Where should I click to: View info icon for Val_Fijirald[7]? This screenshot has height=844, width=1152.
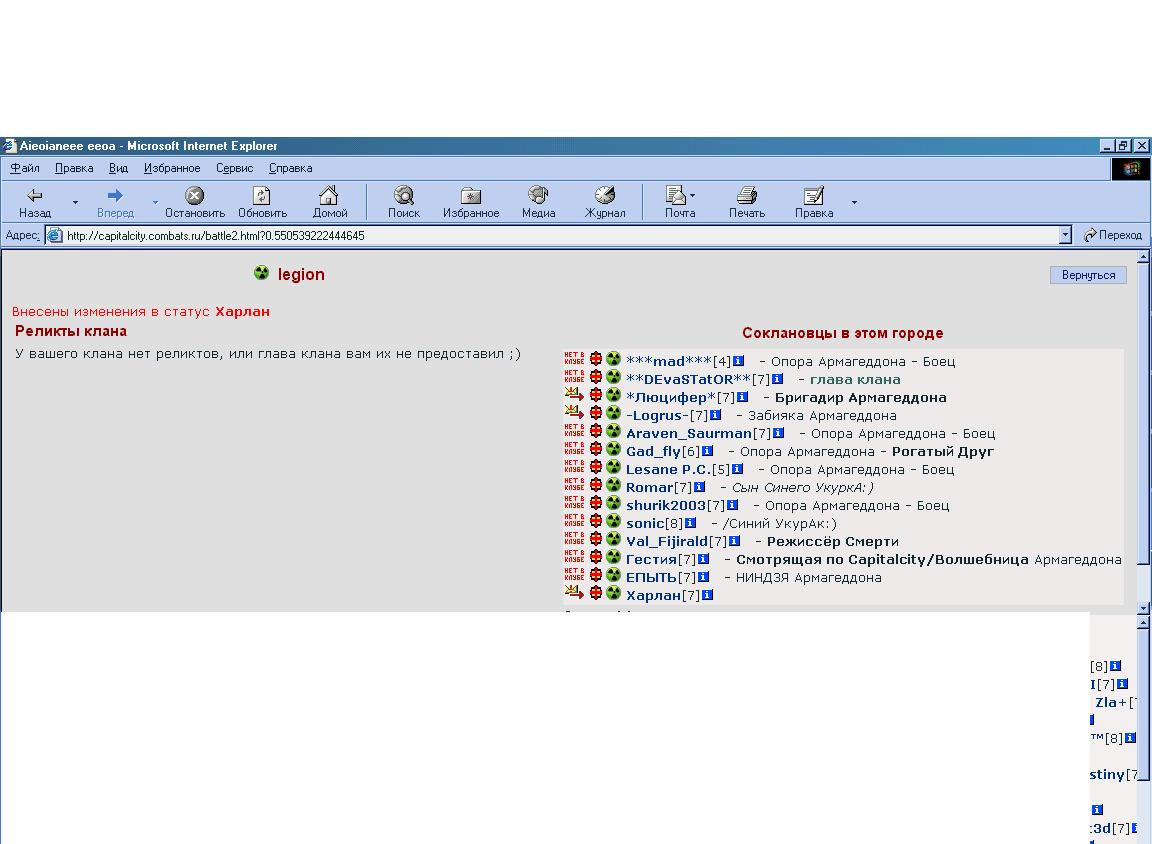(x=734, y=541)
